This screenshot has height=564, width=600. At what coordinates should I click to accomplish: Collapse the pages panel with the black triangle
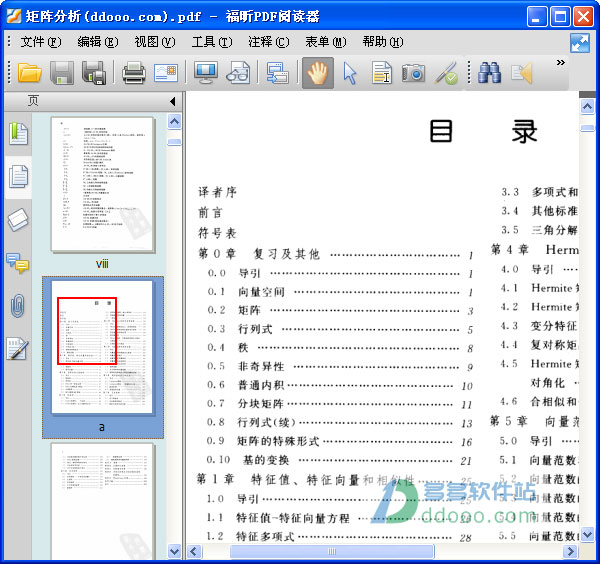click(173, 101)
